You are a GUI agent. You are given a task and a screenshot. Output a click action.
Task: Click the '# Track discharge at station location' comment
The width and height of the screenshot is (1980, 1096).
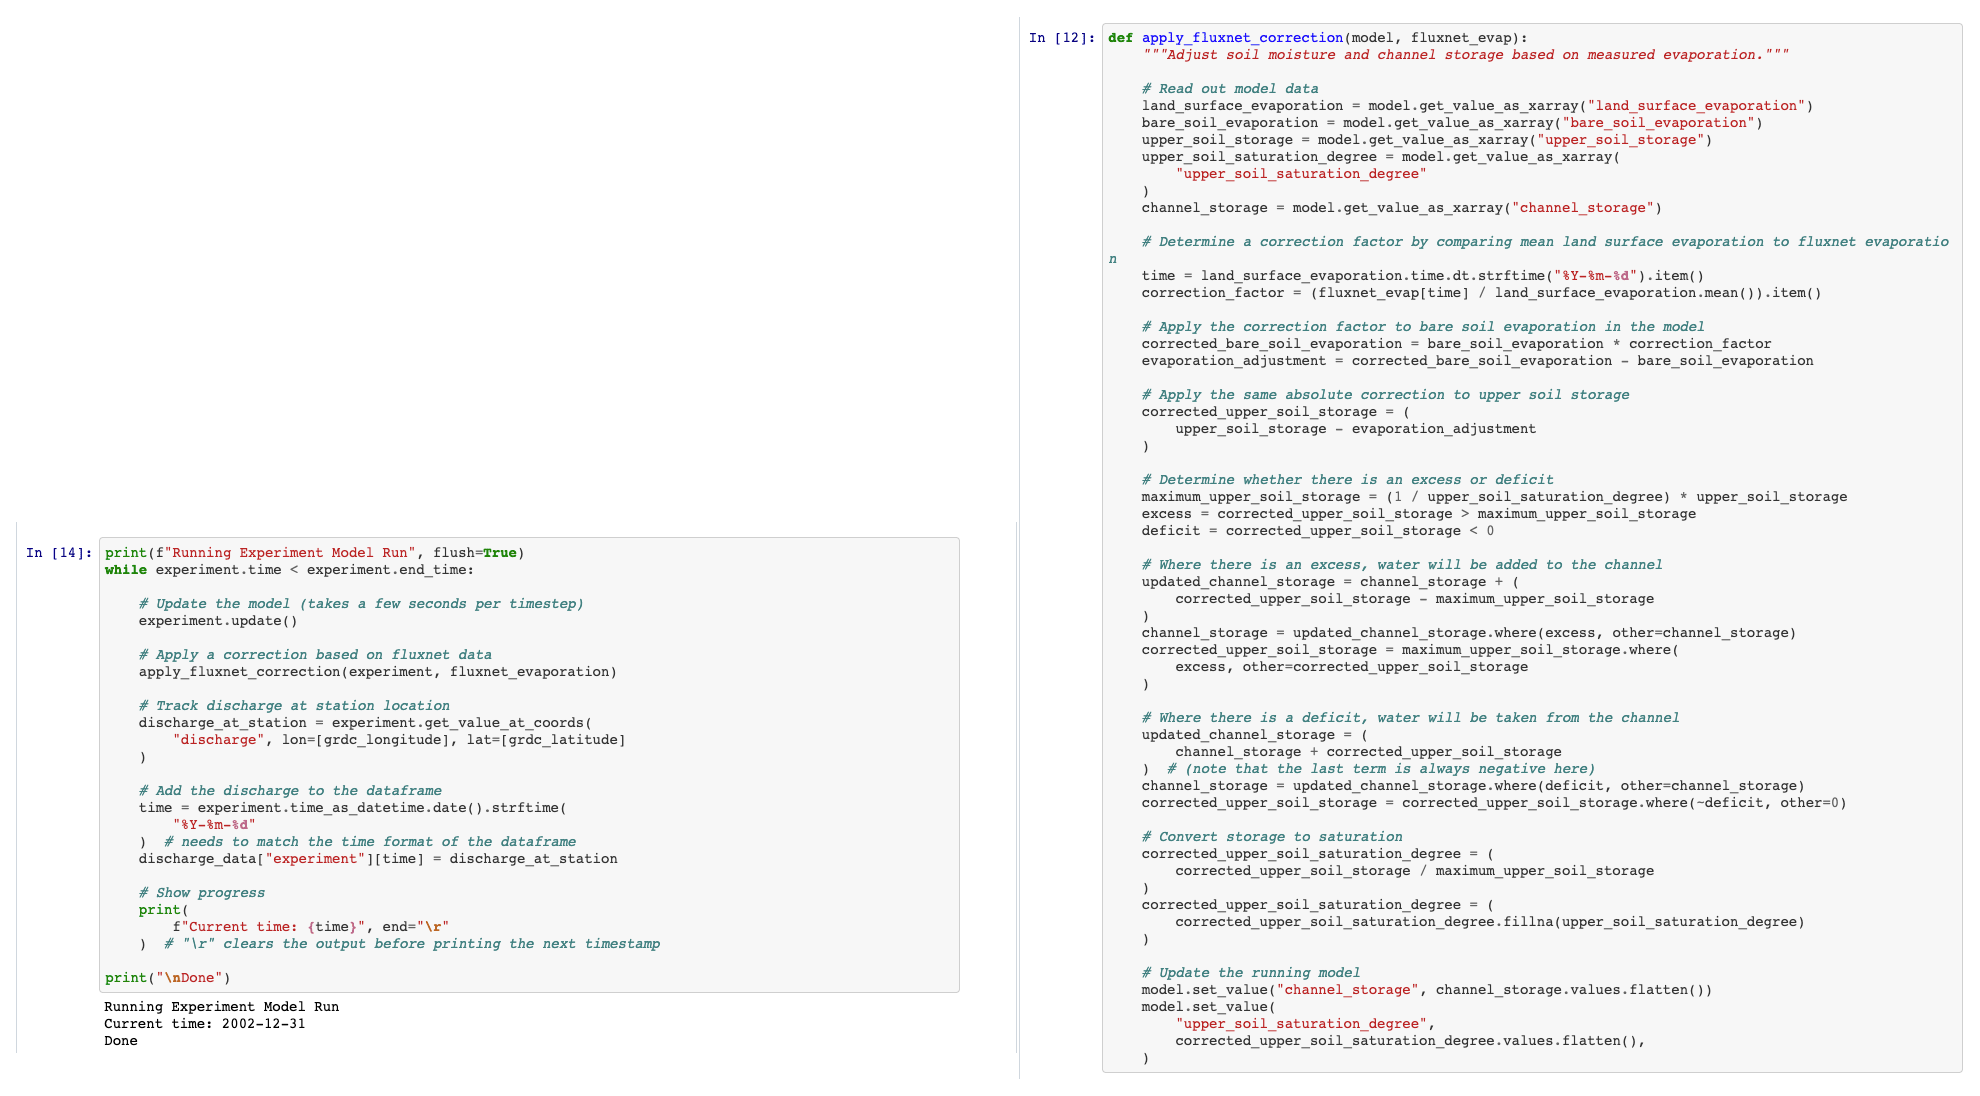(x=294, y=706)
